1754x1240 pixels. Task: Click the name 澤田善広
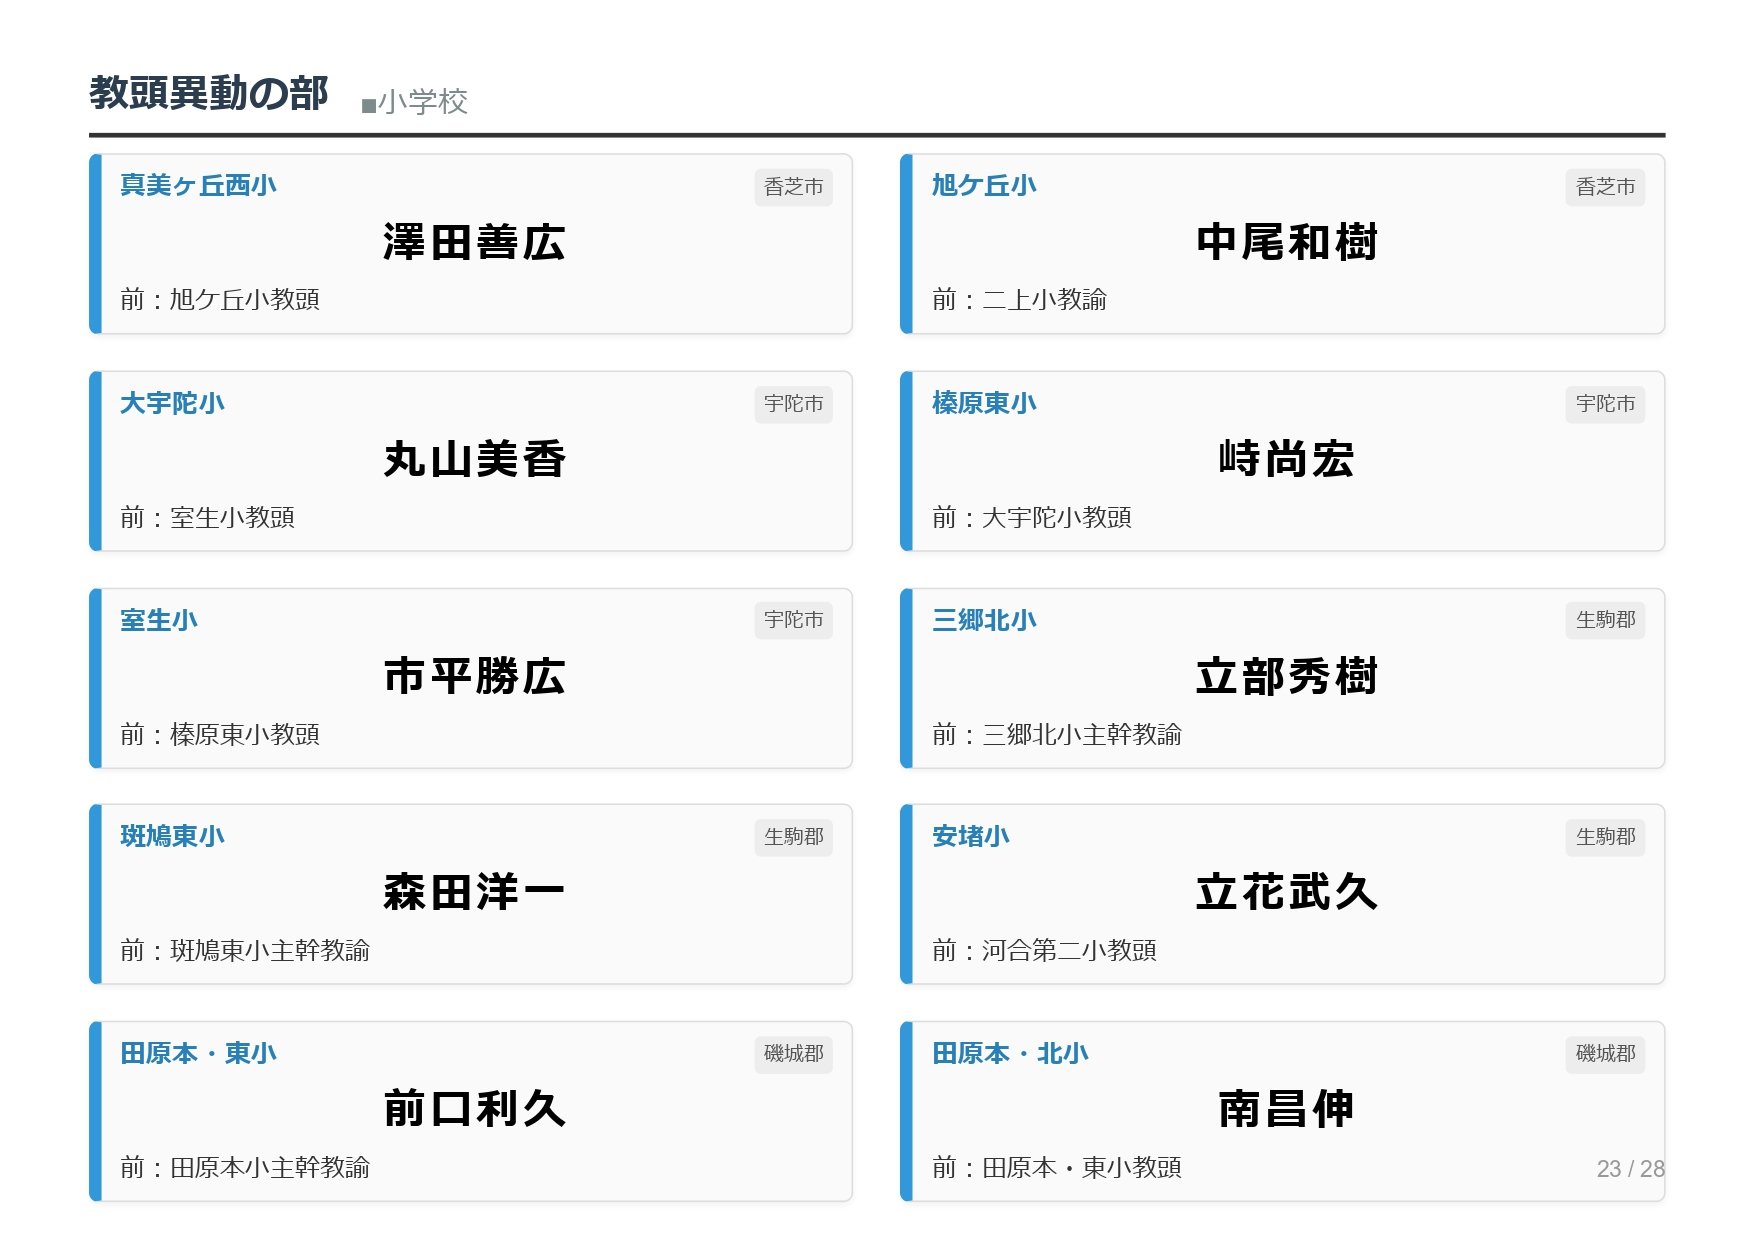pyautogui.click(x=474, y=243)
